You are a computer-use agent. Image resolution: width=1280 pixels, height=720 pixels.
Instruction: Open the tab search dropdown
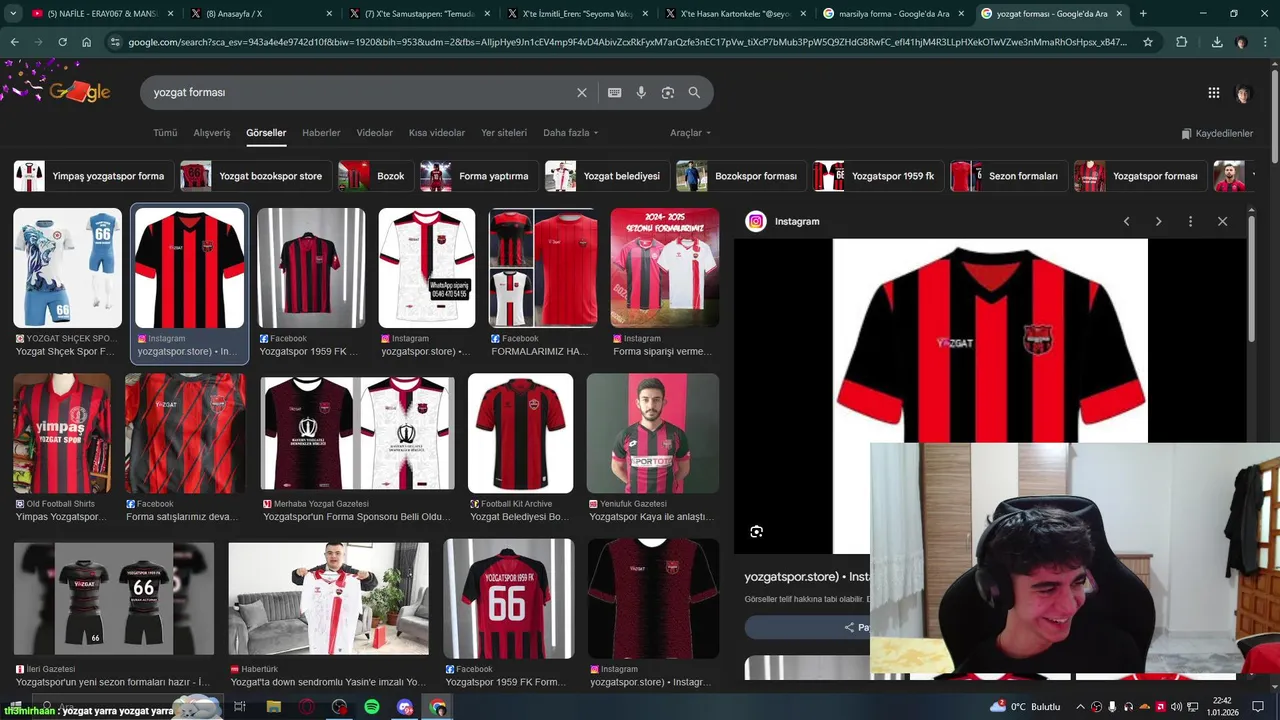point(13,13)
